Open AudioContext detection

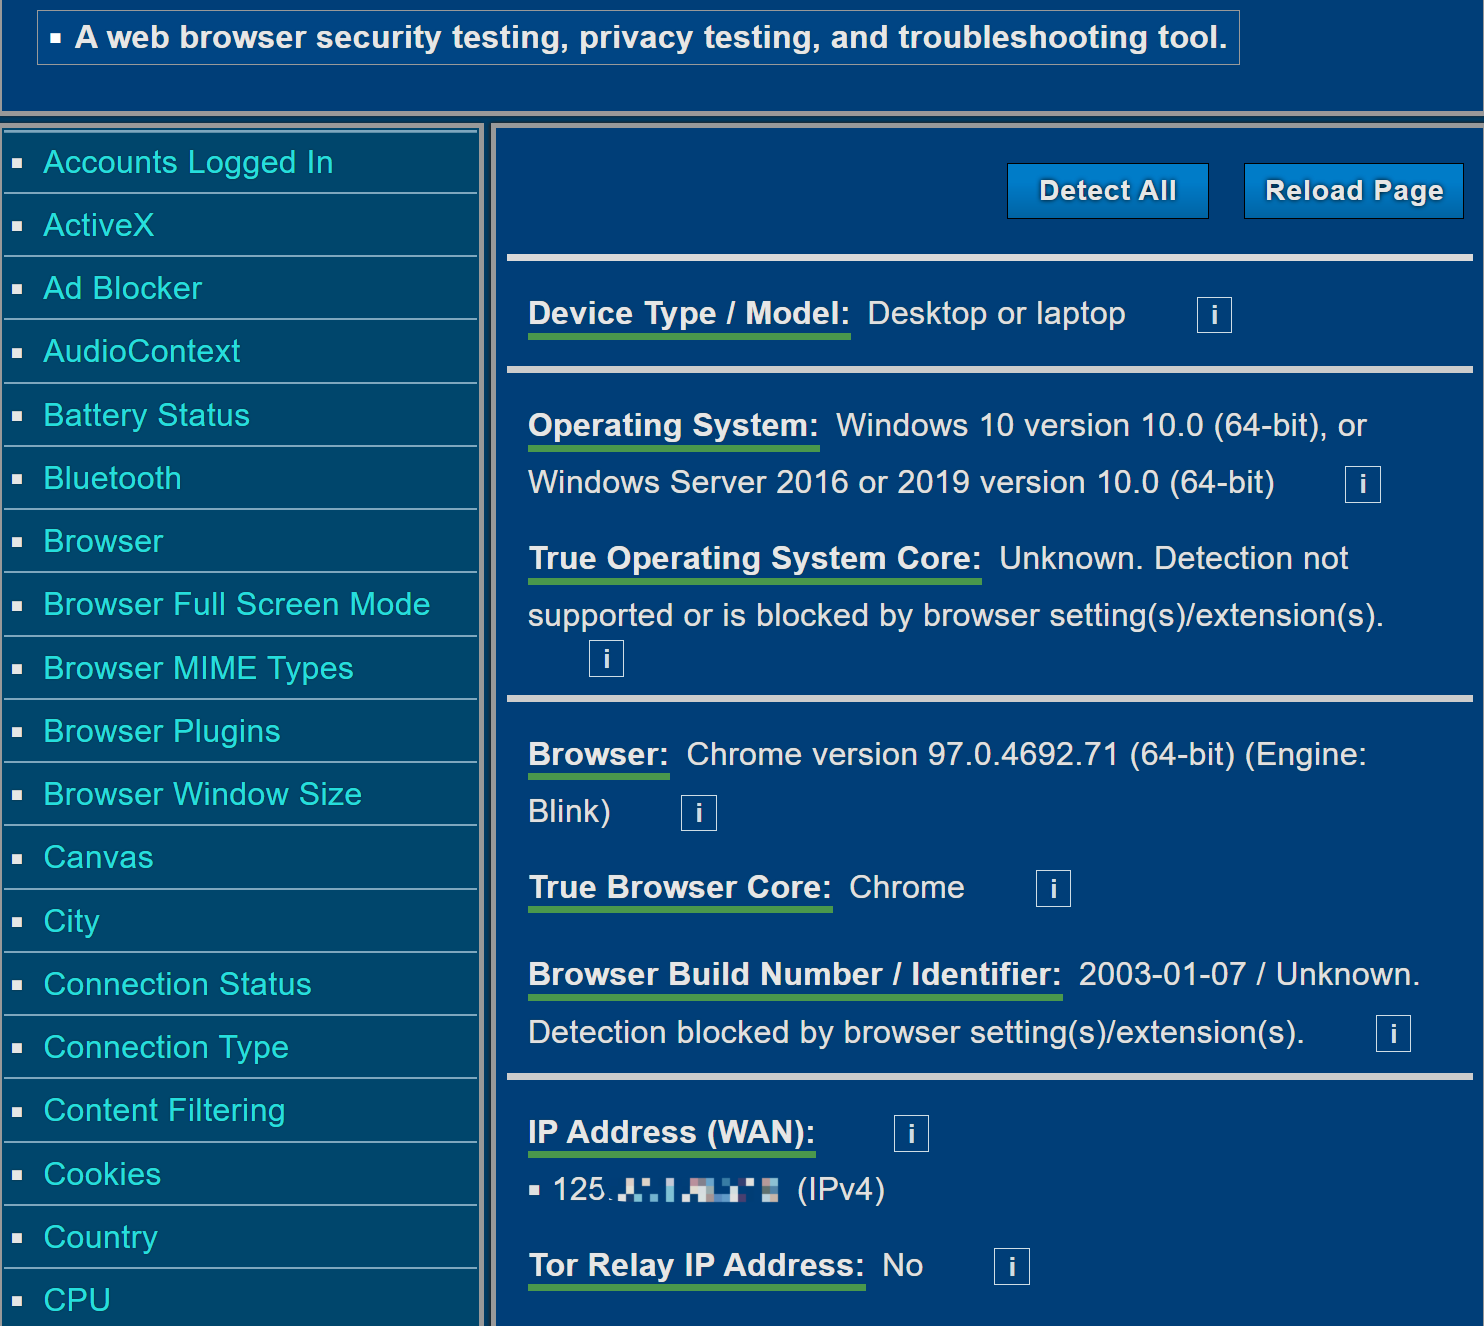click(x=142, y=351)
